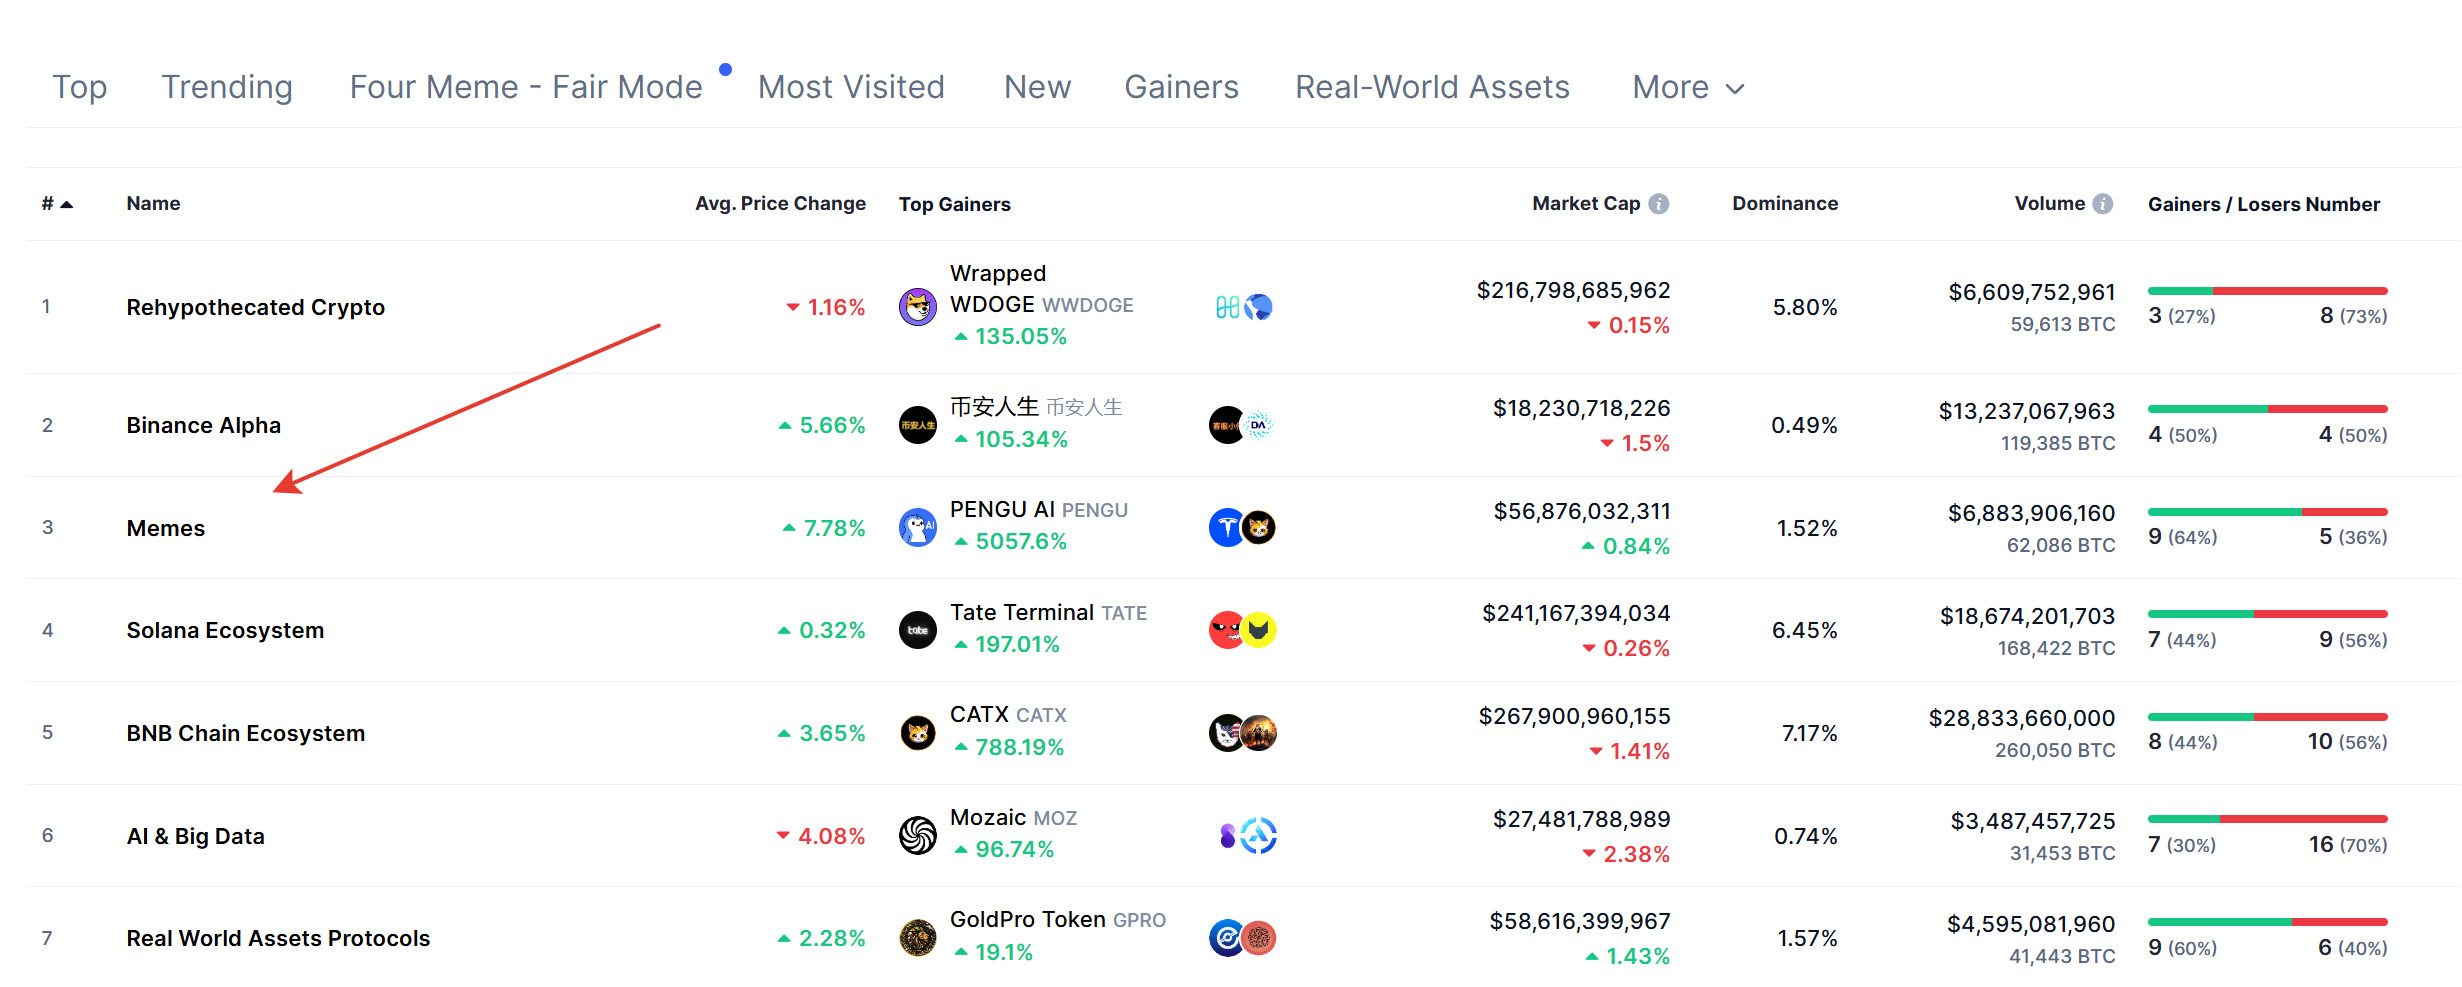Screen dimensions: 2462x987
Task: Click the 币安人生 coin icon
Action: (x=917, y=425)
